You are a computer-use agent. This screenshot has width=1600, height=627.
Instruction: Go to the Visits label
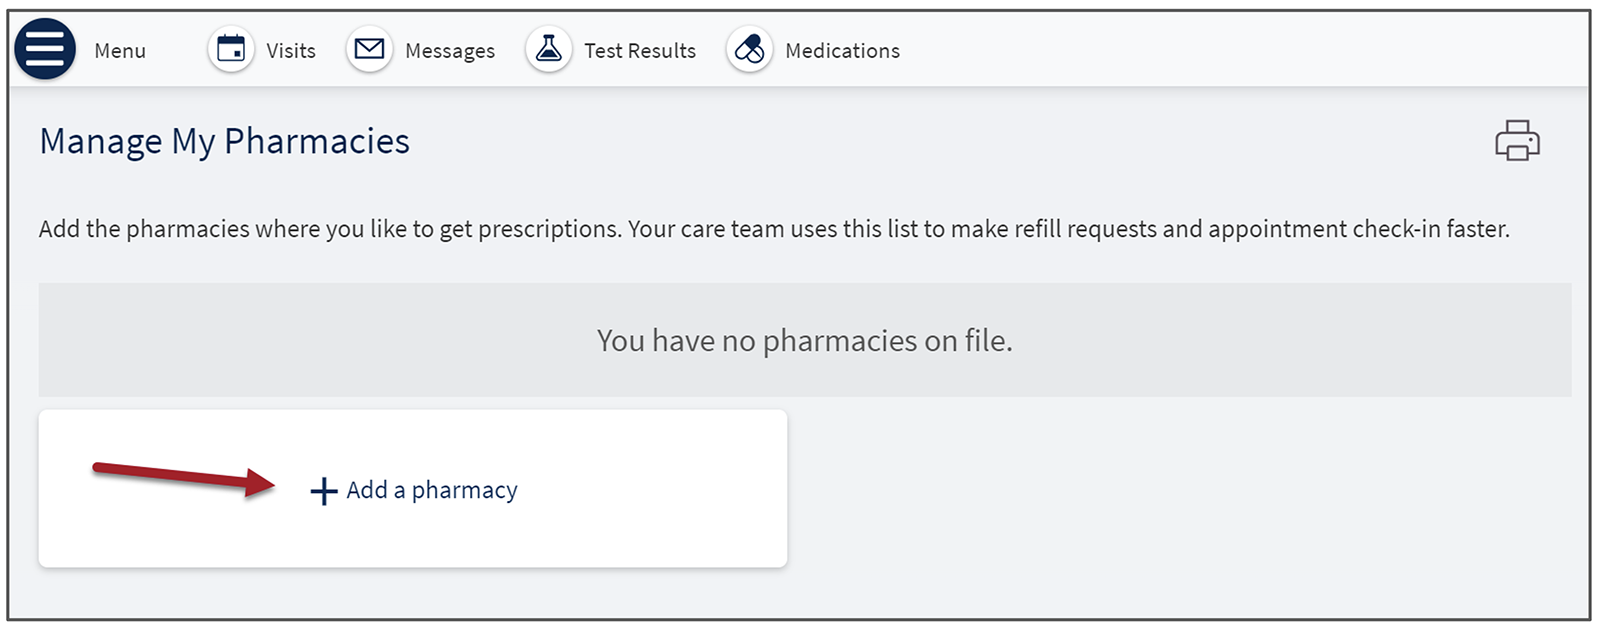tap(291, 51)
